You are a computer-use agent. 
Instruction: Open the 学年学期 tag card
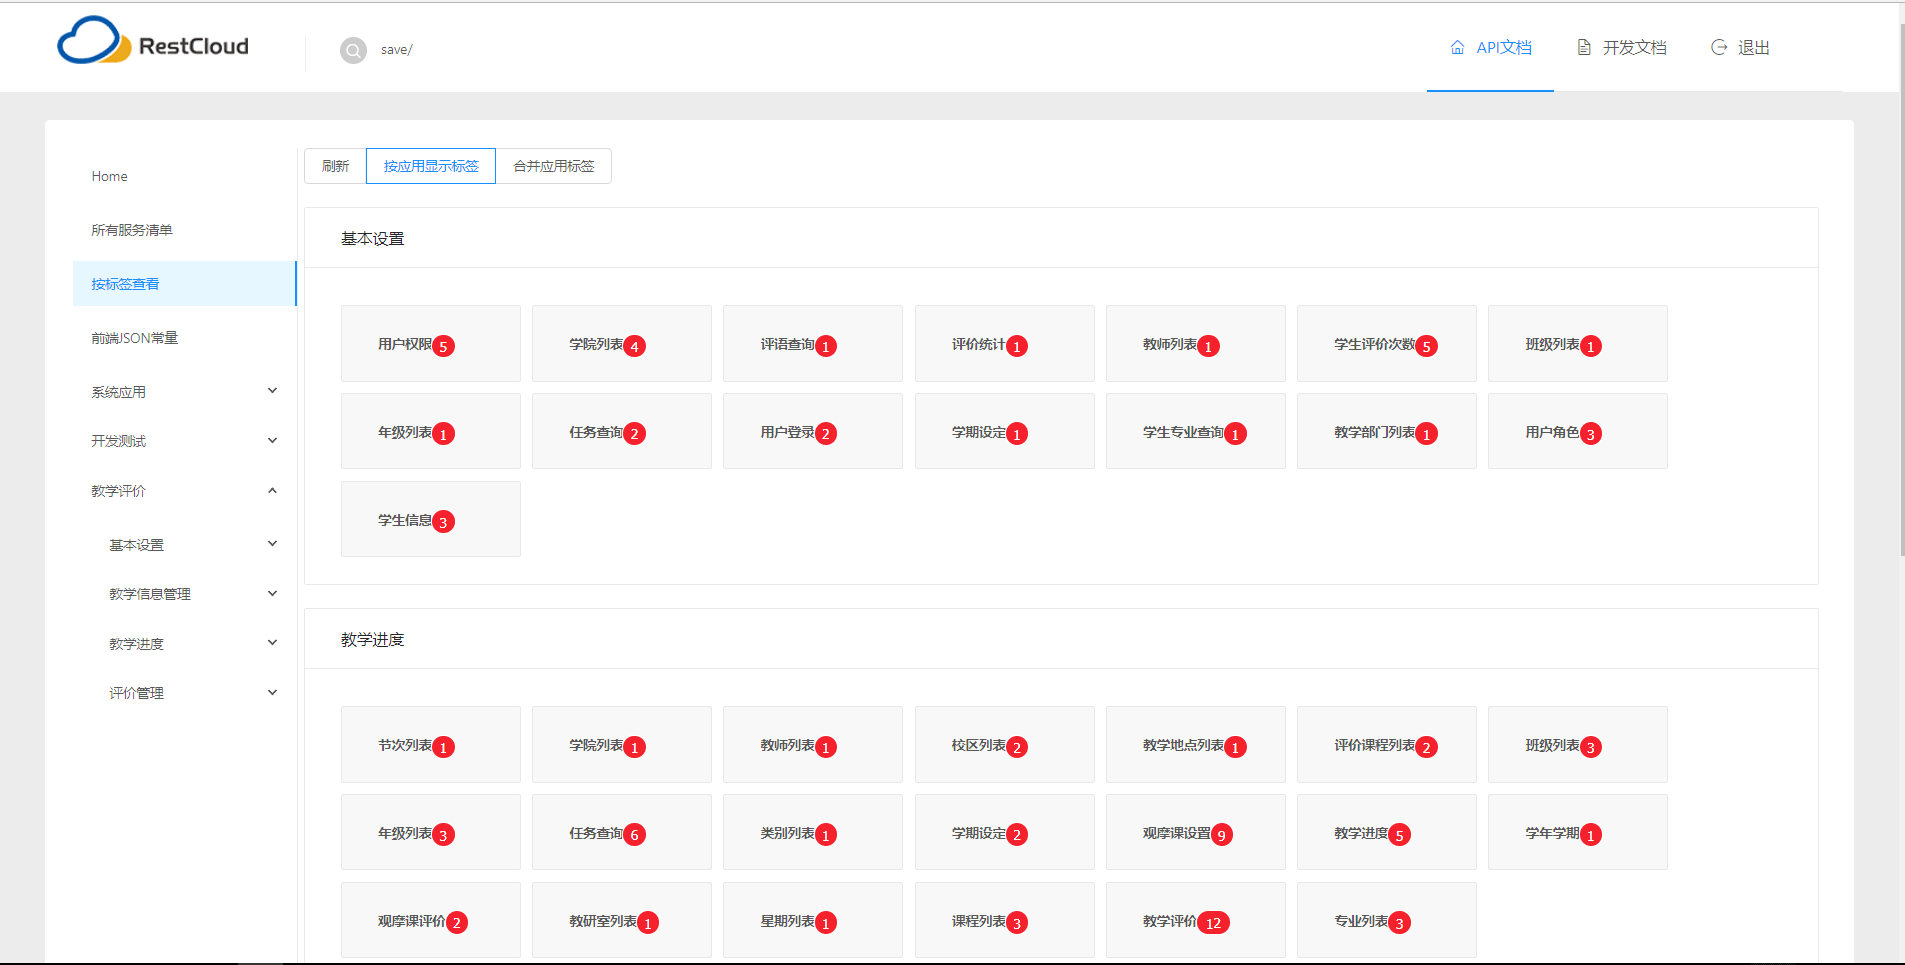1578,833
